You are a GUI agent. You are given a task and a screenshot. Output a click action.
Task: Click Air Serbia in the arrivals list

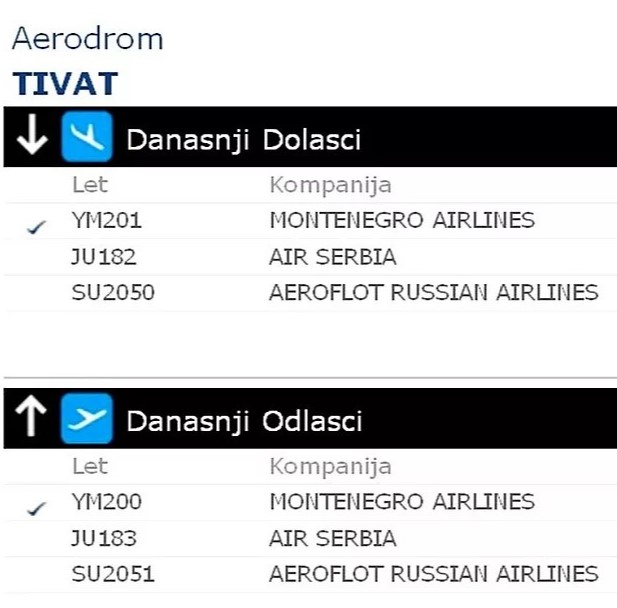[x=332, y=257]
